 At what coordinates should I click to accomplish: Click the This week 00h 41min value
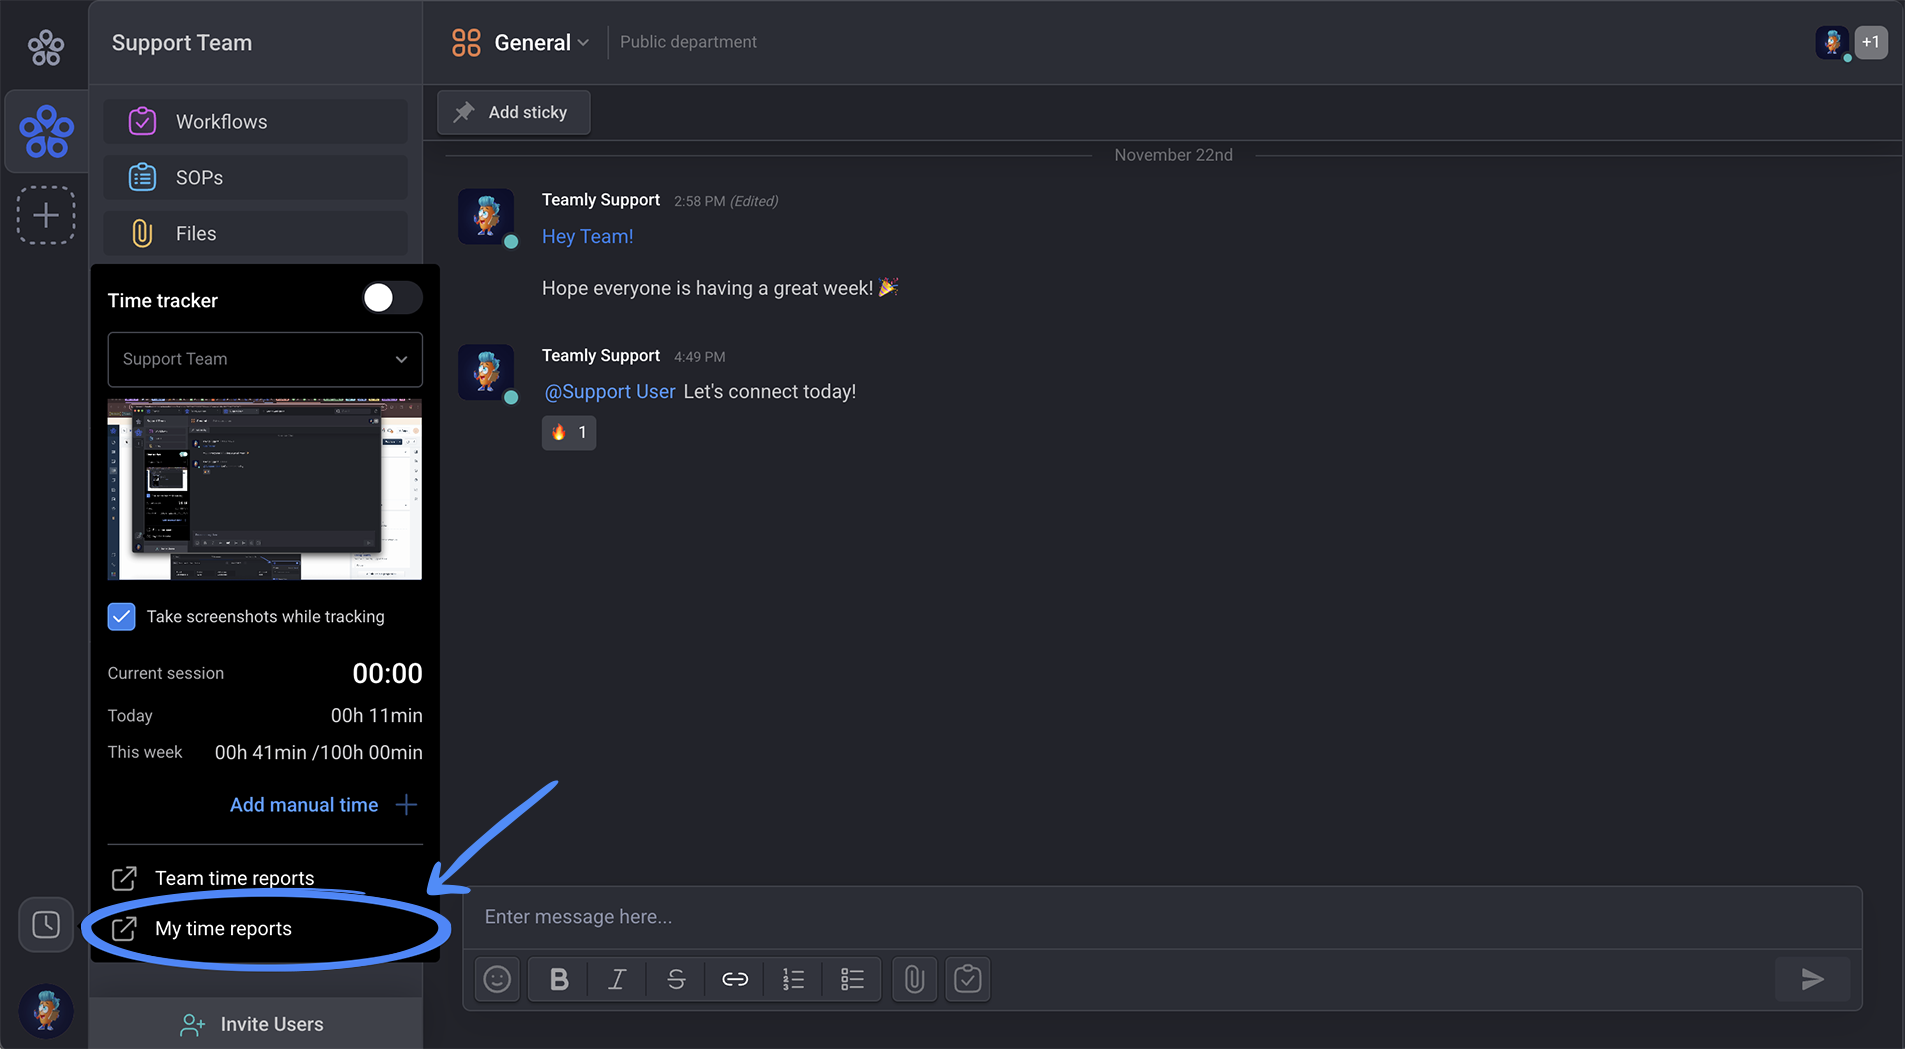pos(260,752)
